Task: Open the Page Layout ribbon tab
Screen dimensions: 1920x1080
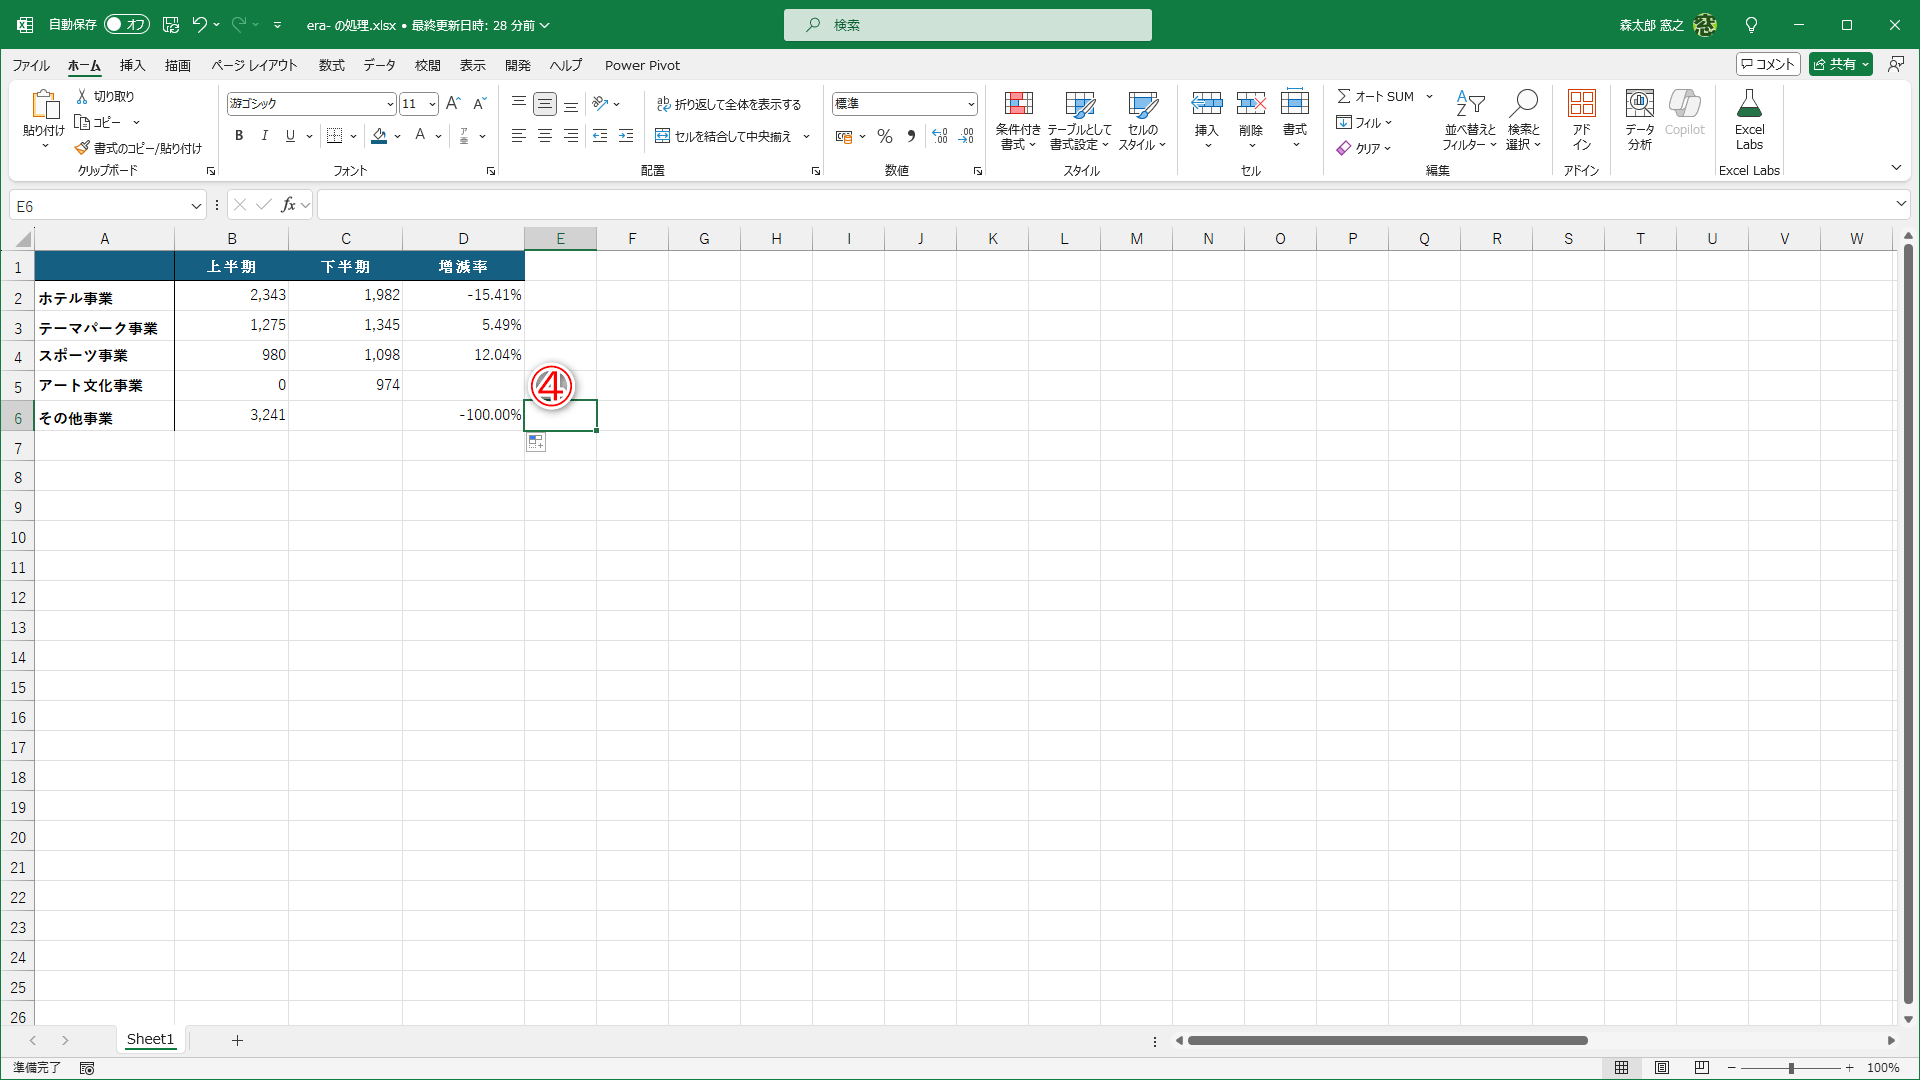Action: click(x=254, y=65)
